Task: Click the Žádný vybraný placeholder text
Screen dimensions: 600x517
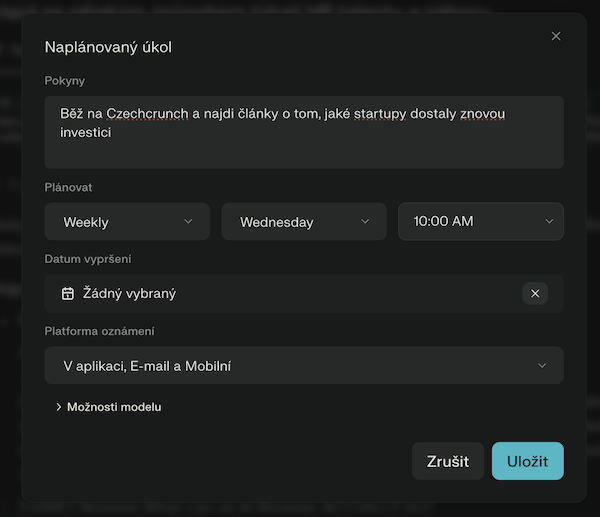Action: pyautogui.click(x=130, y=293)
